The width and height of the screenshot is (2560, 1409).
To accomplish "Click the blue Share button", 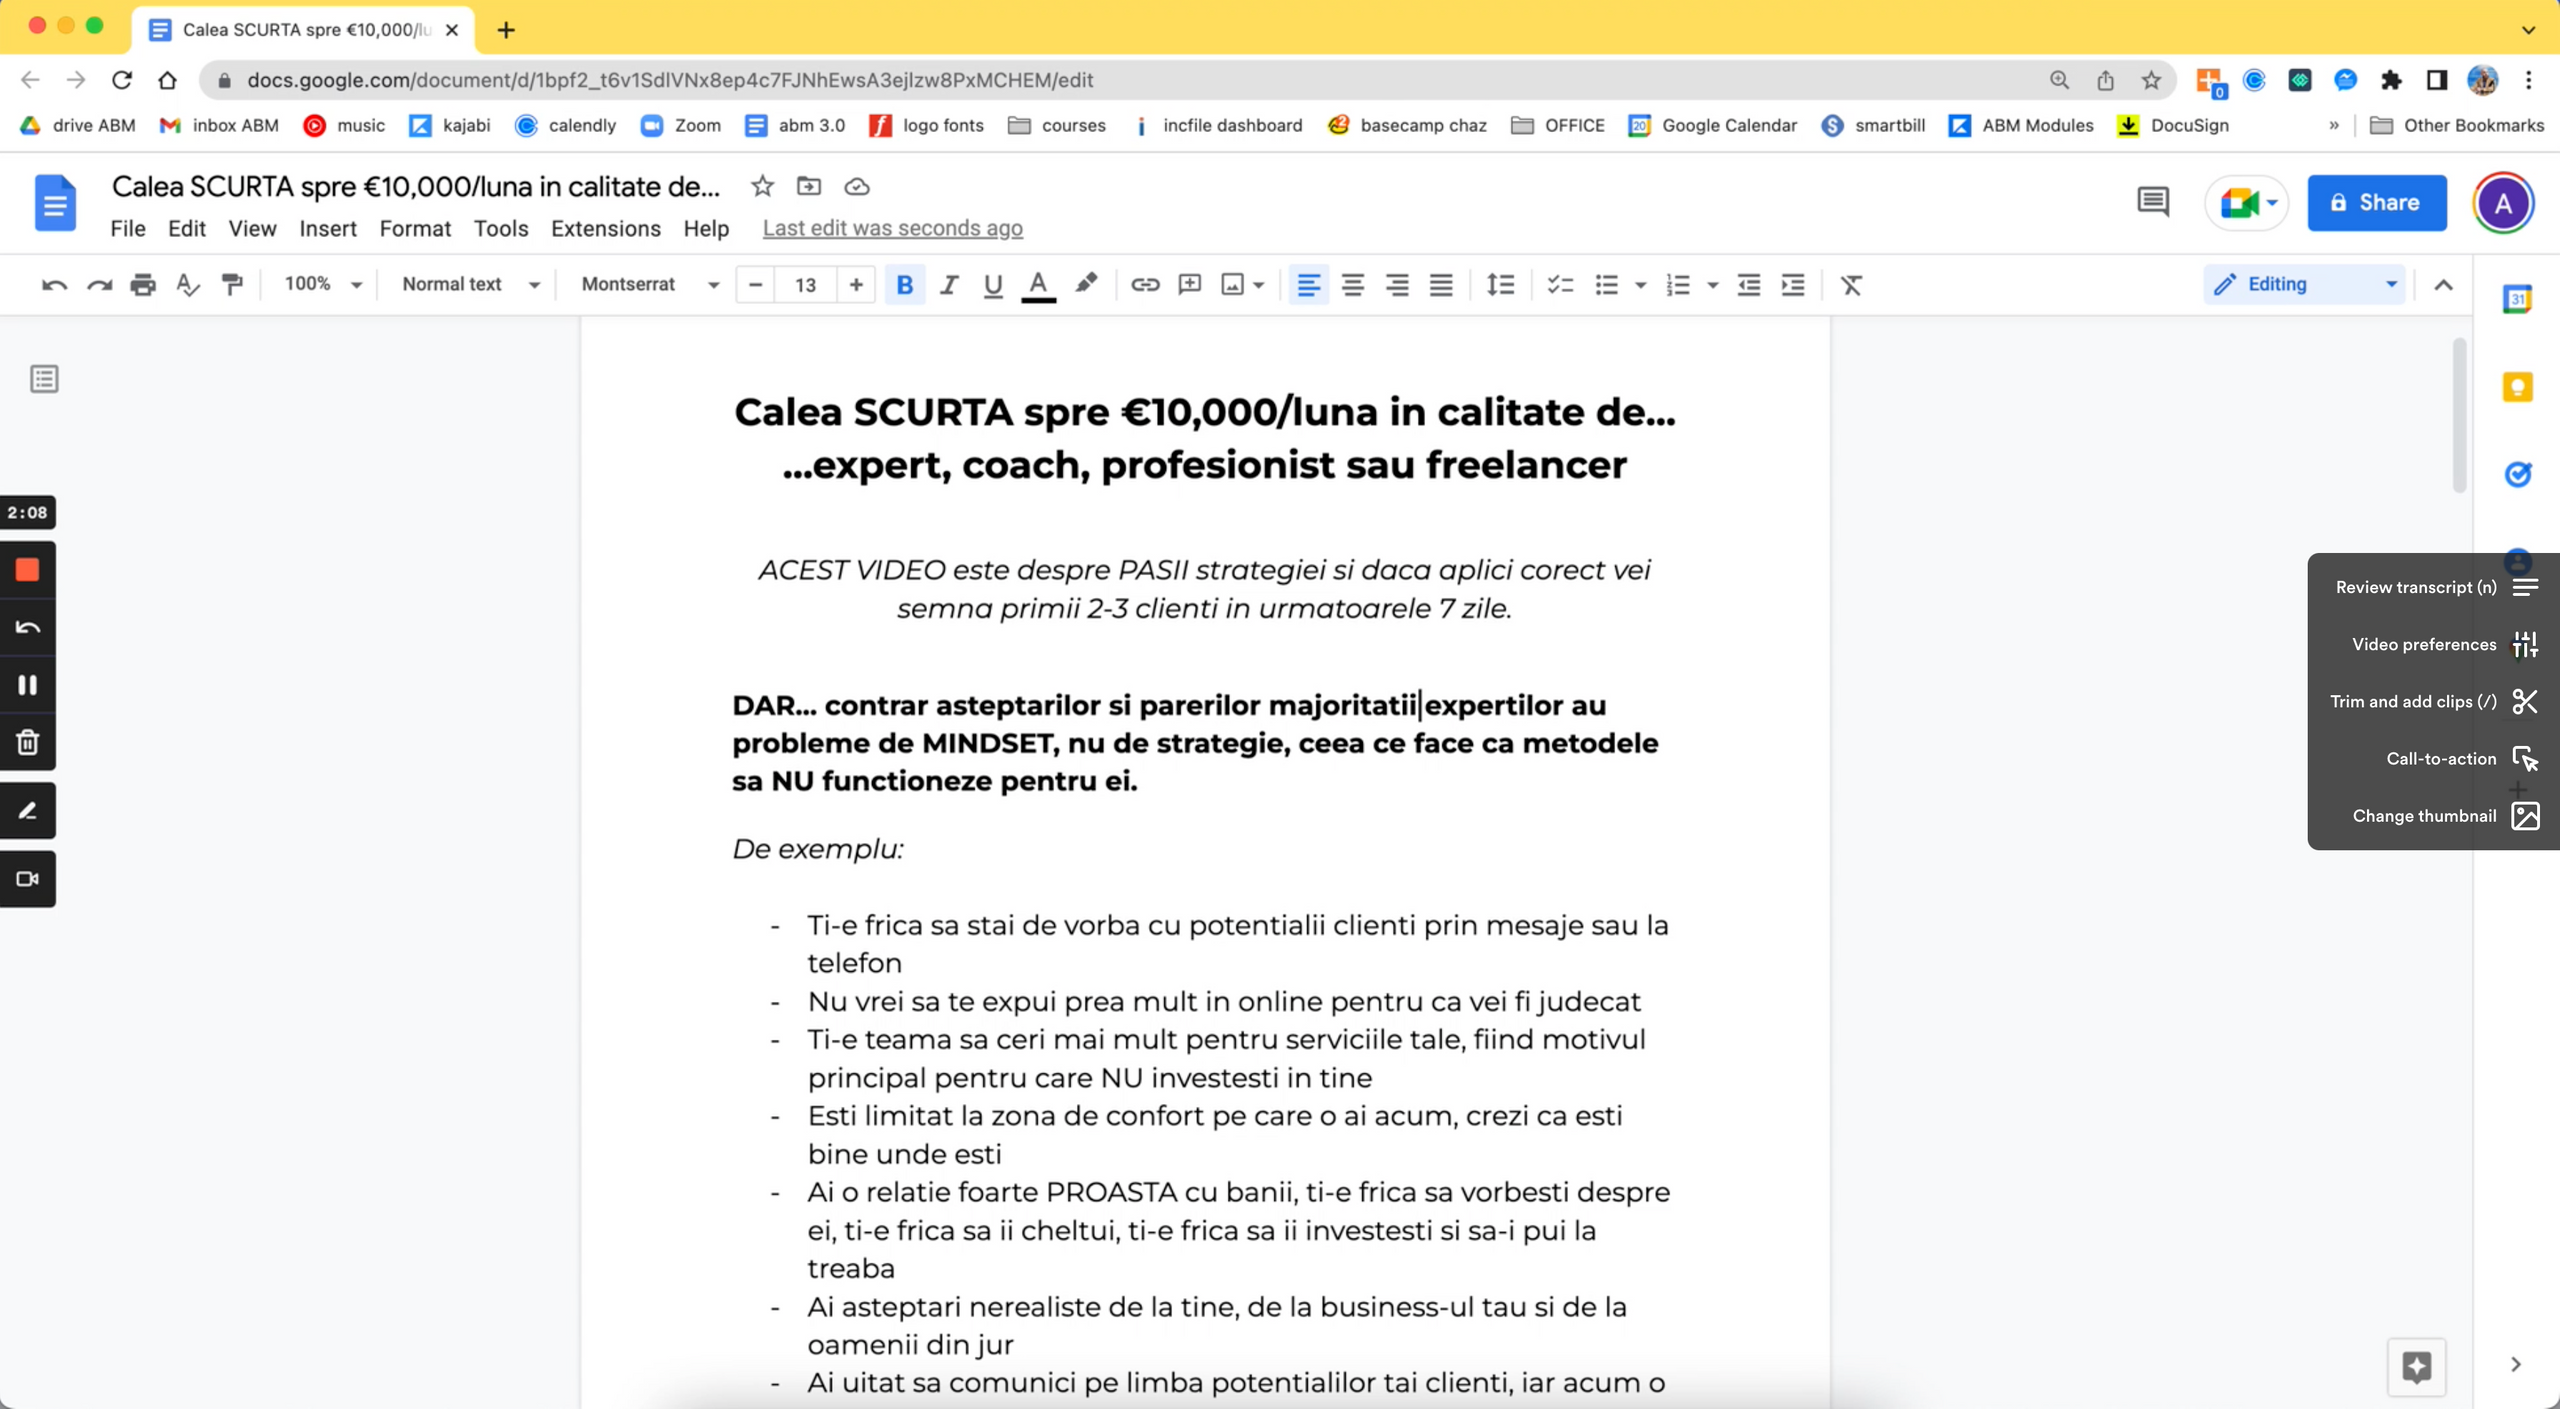I will click(x=2376, y=203).
